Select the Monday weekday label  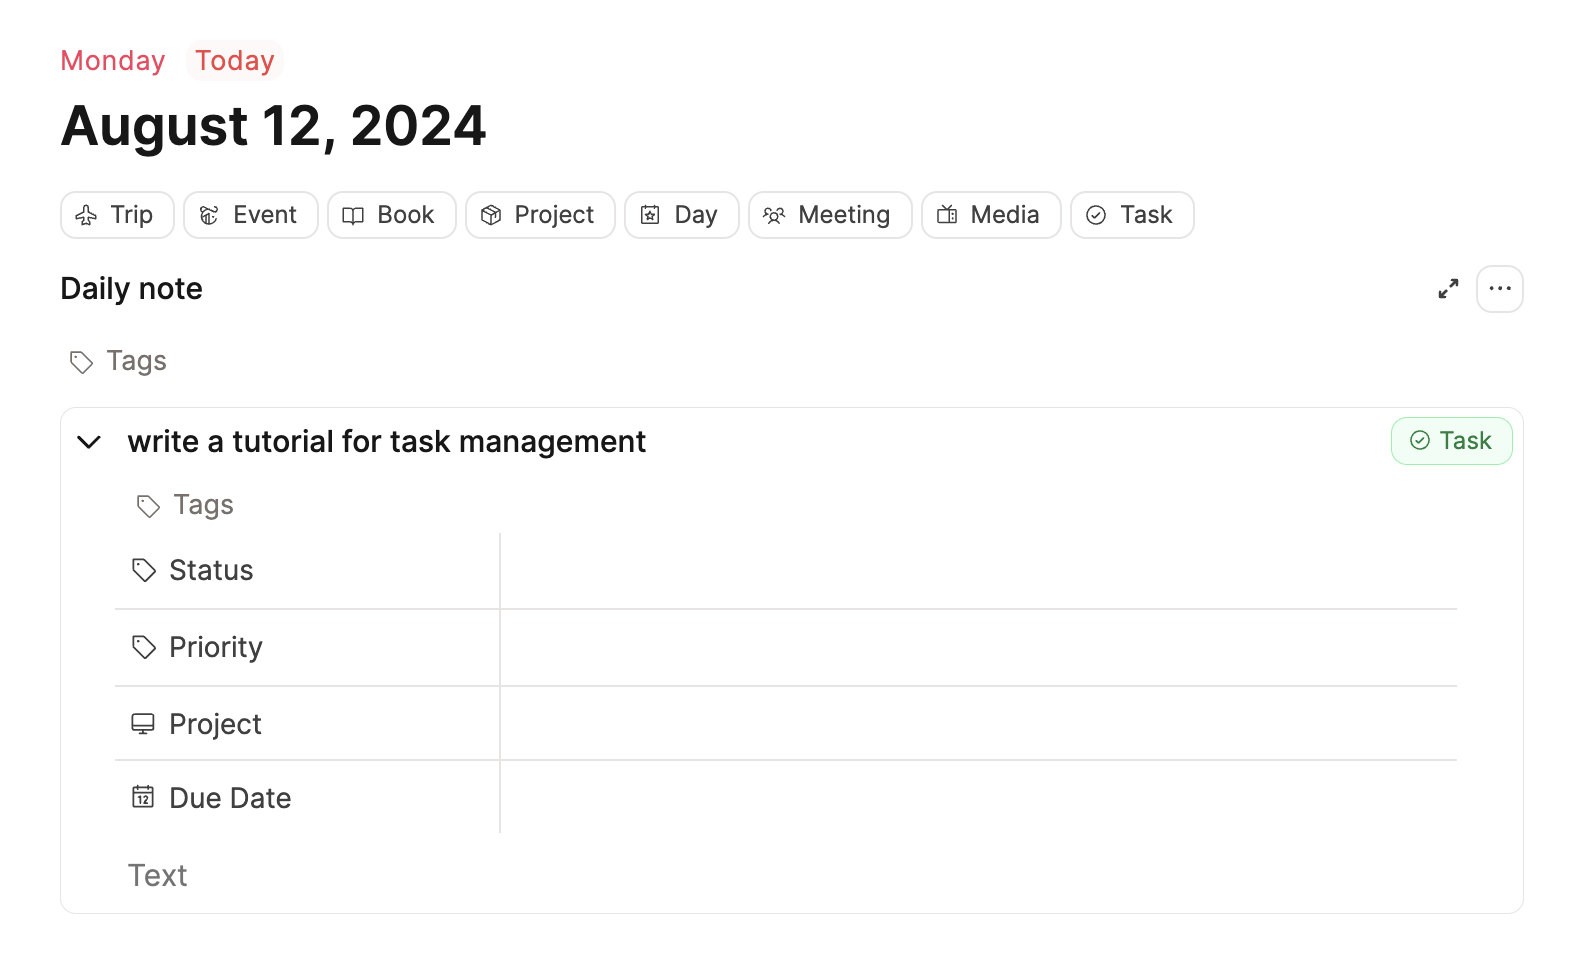pyautogui.click(x=113, y=60)
